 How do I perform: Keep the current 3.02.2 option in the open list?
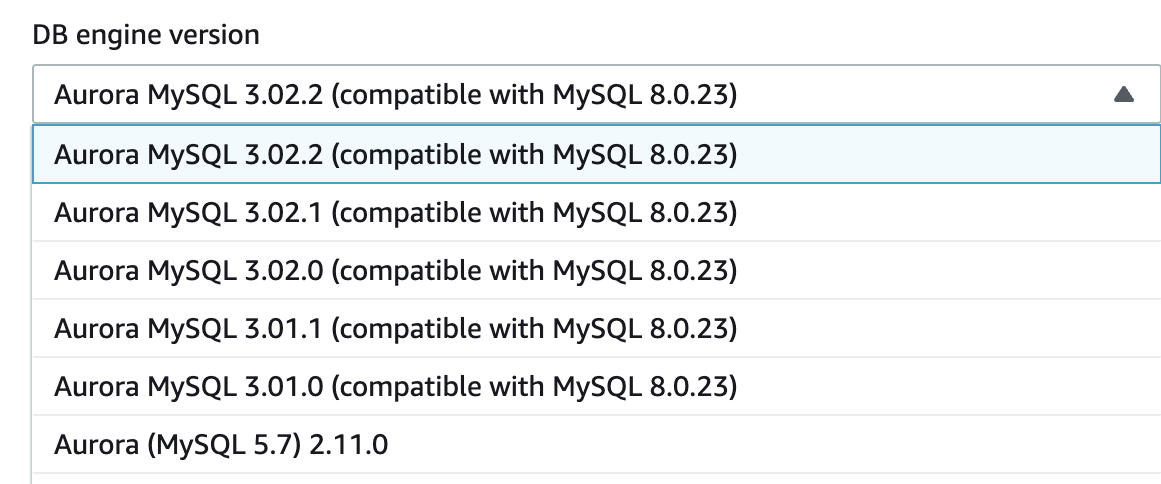(396, 155)
